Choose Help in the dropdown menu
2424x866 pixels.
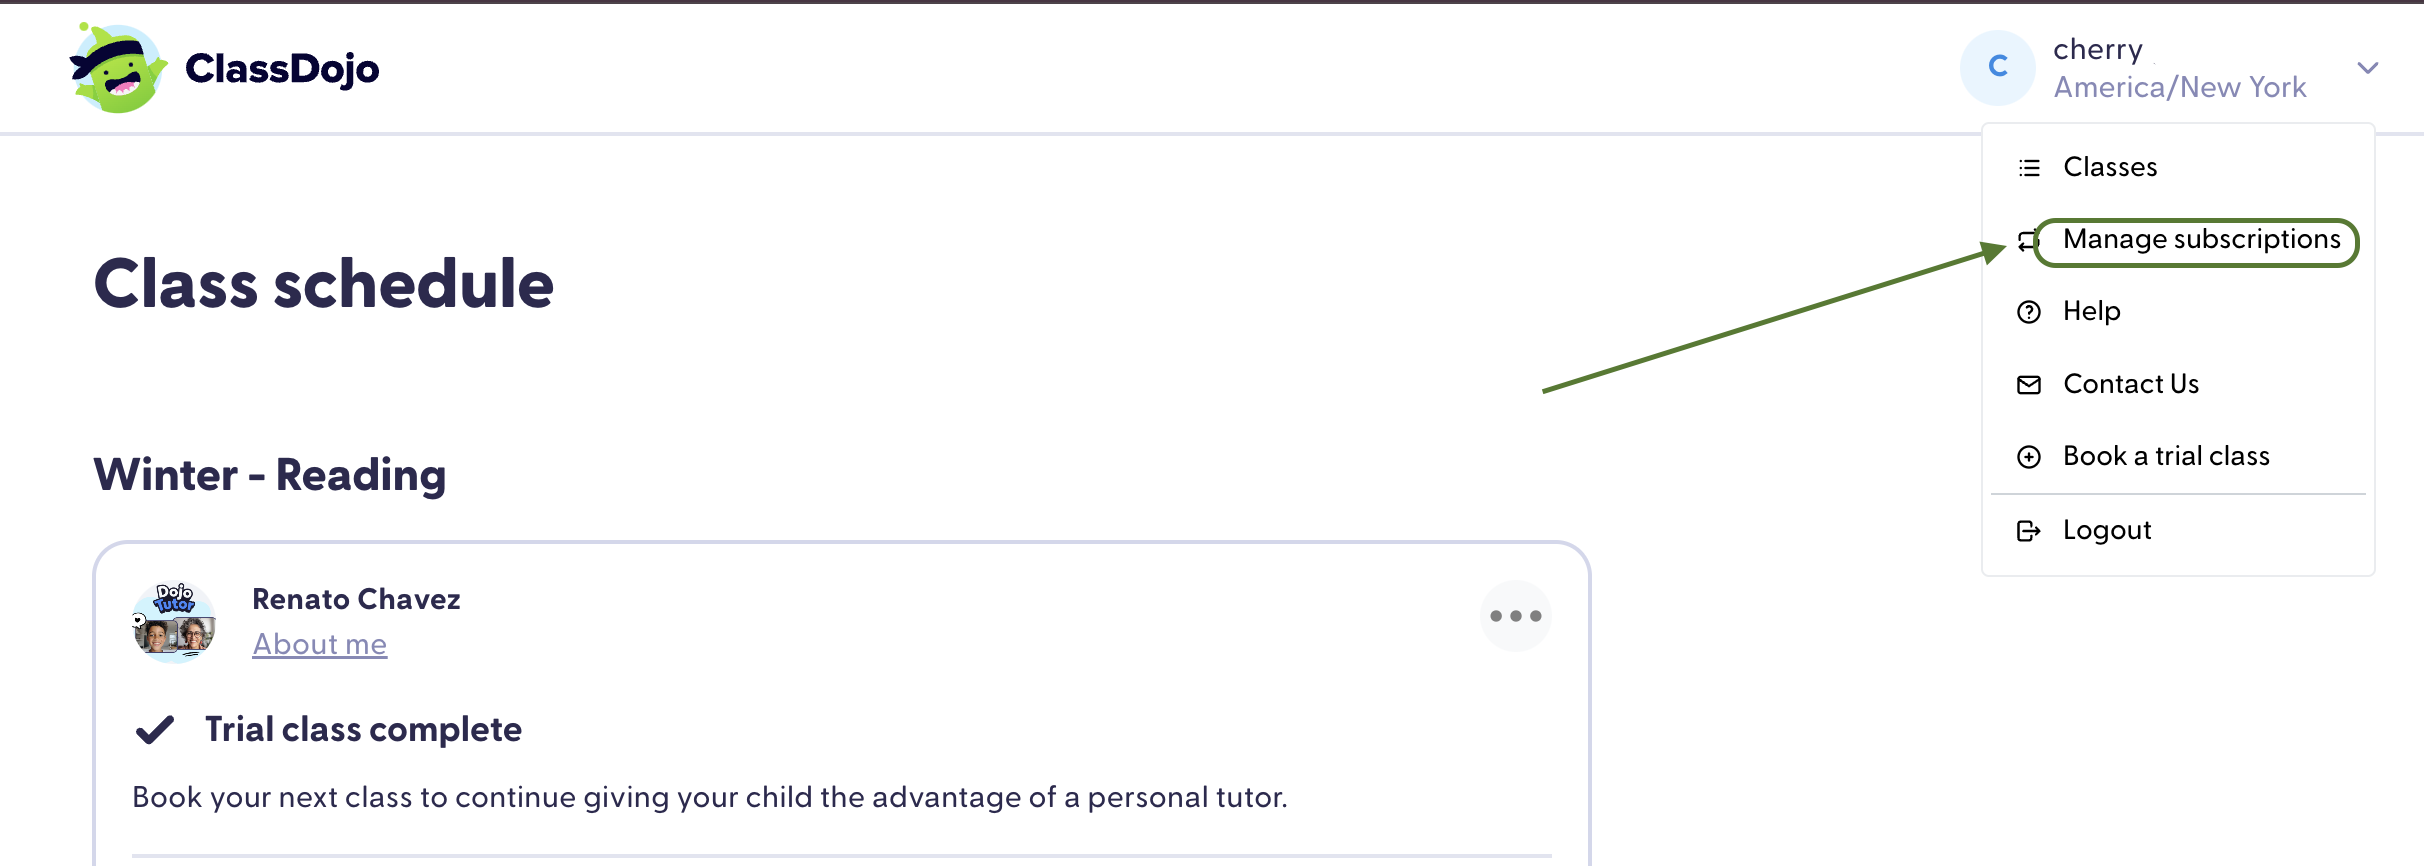coord(2091,311)
